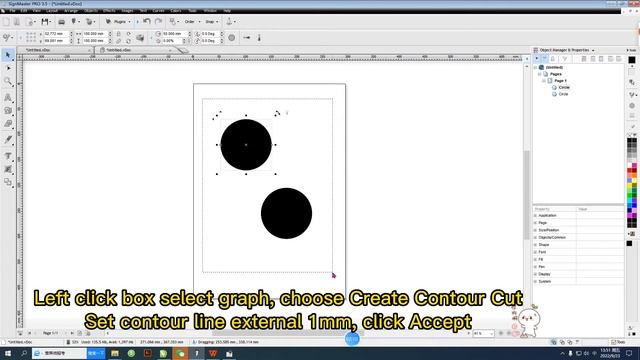Select the pointer Select tool in toolbox
The image size is (640, 360).
[8, 55]
